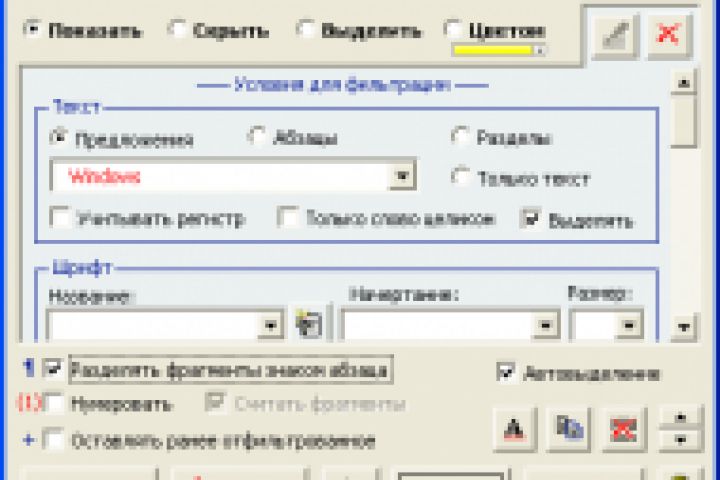Select the Разделы radio button

pos(461,136)
